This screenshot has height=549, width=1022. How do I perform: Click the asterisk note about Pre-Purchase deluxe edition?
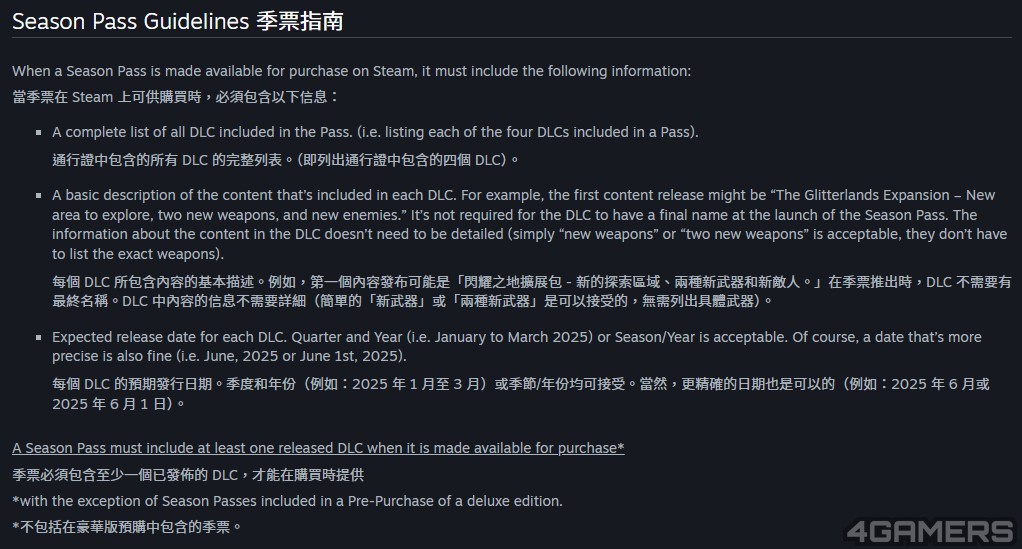point(287,501)
